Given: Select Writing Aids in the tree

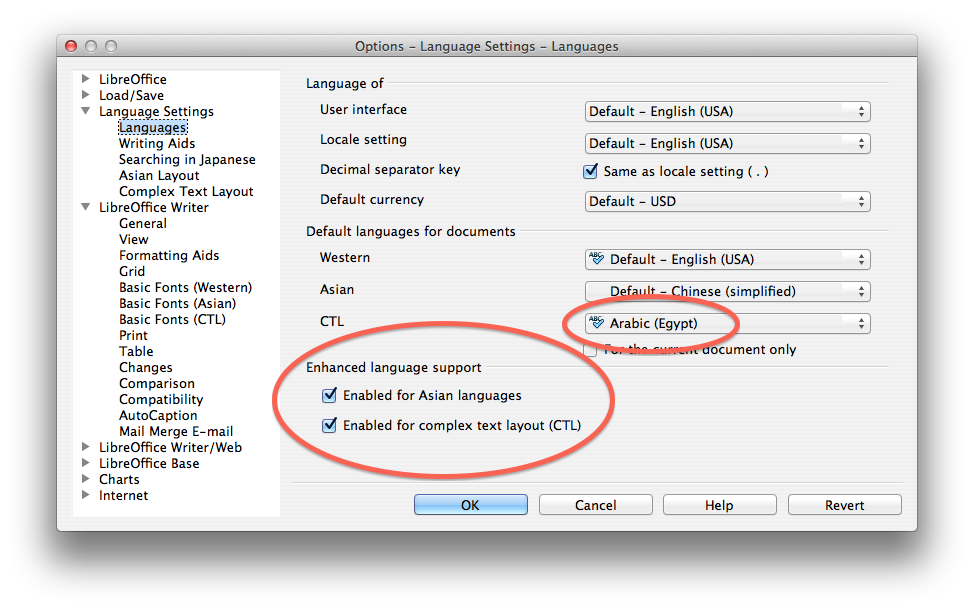Looking at the screenshot, I should coord(157,143).
